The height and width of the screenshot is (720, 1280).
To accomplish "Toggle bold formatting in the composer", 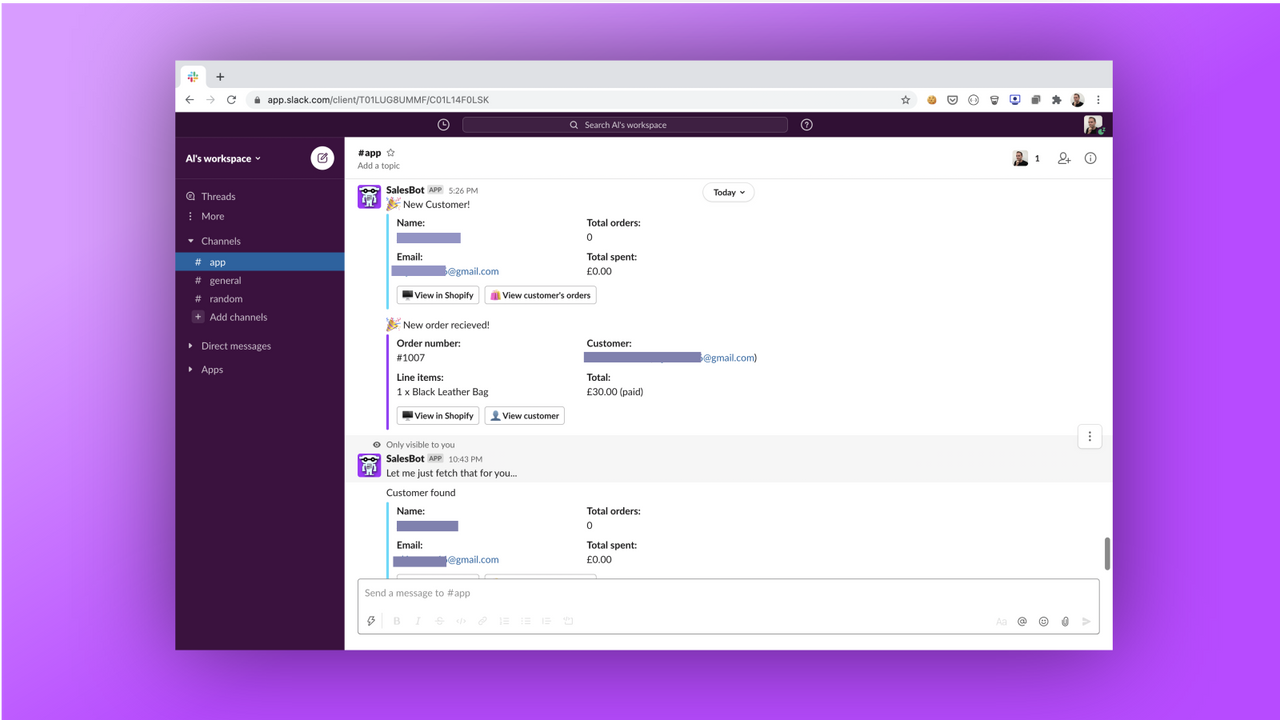I will coord(396,620).
